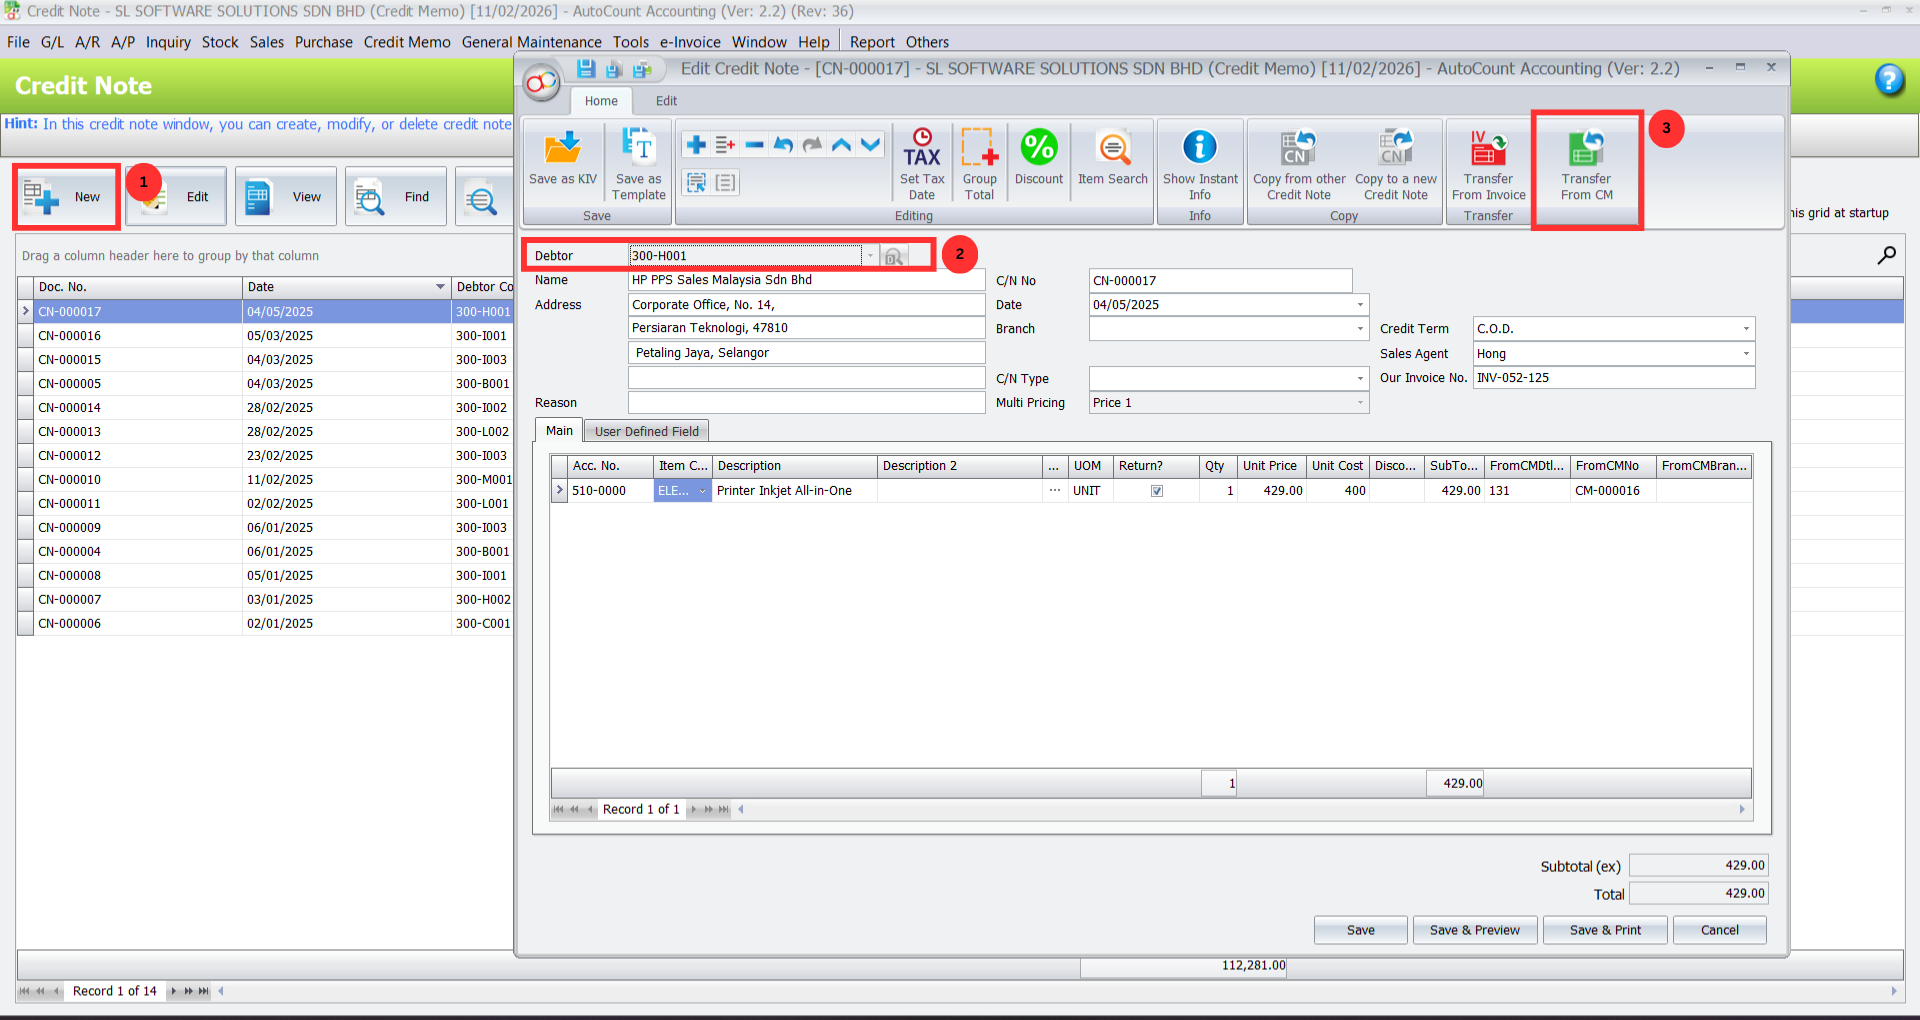Open the e-Invoice menu

click(x=690, y=42)
